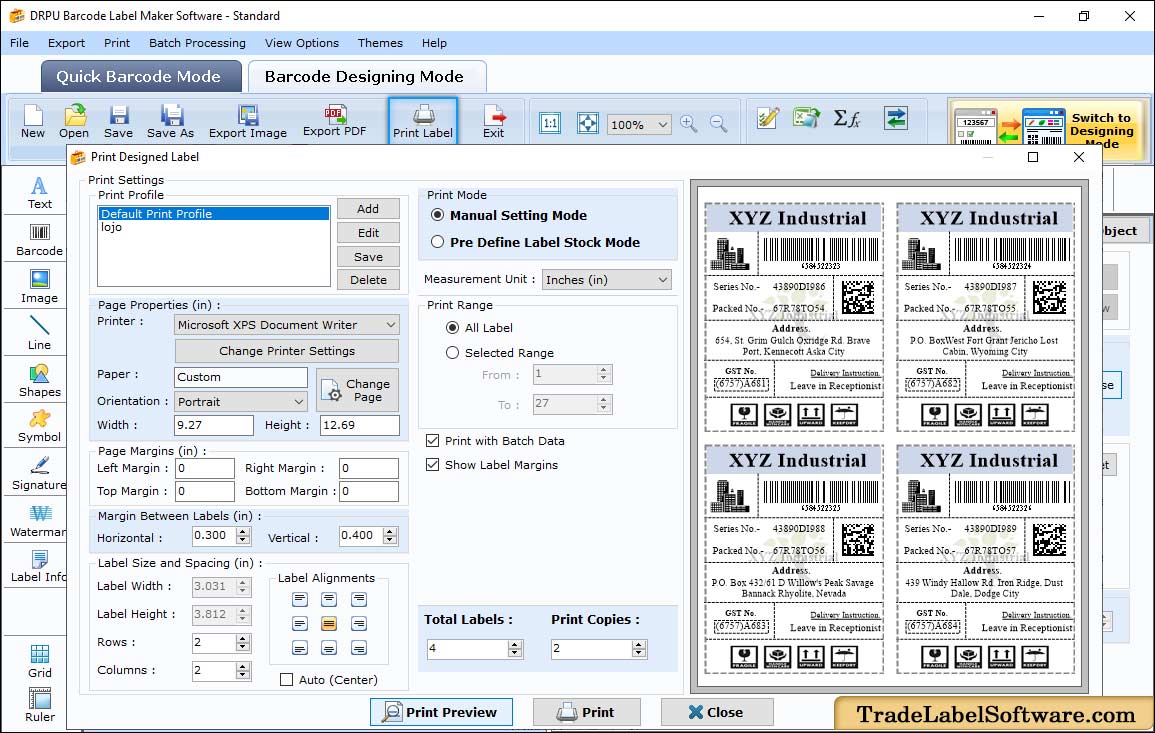Select the Watermark tool in sidebar

(39, 521)
